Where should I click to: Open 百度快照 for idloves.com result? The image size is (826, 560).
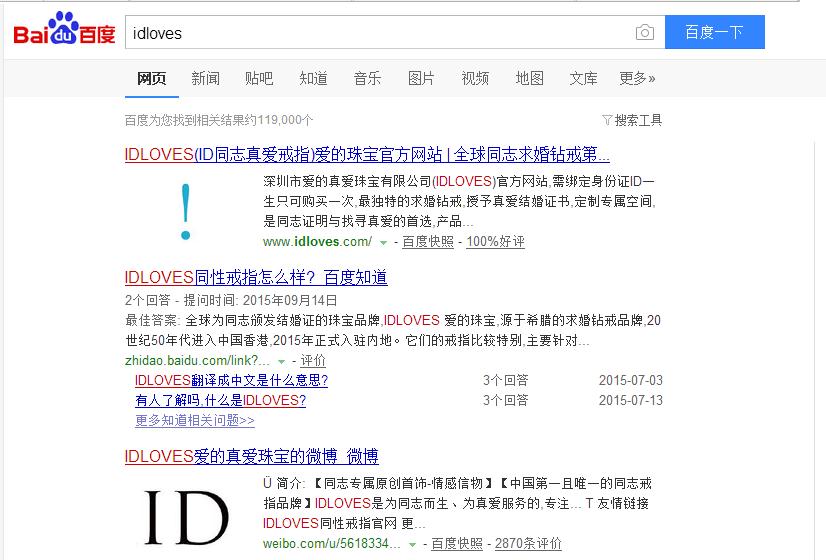428,242
